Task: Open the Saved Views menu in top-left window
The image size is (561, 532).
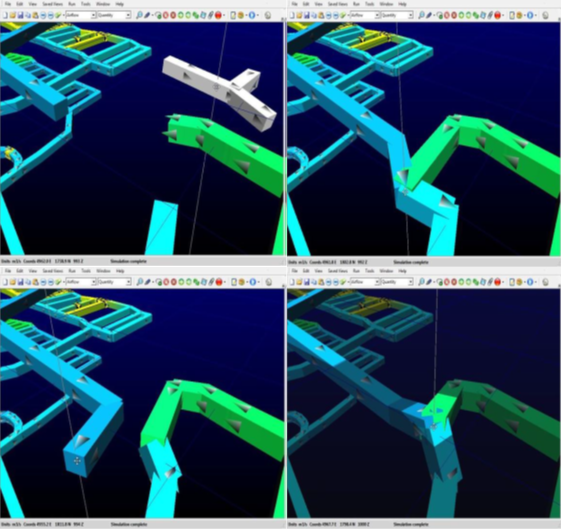Action: (x=53, y=4)
